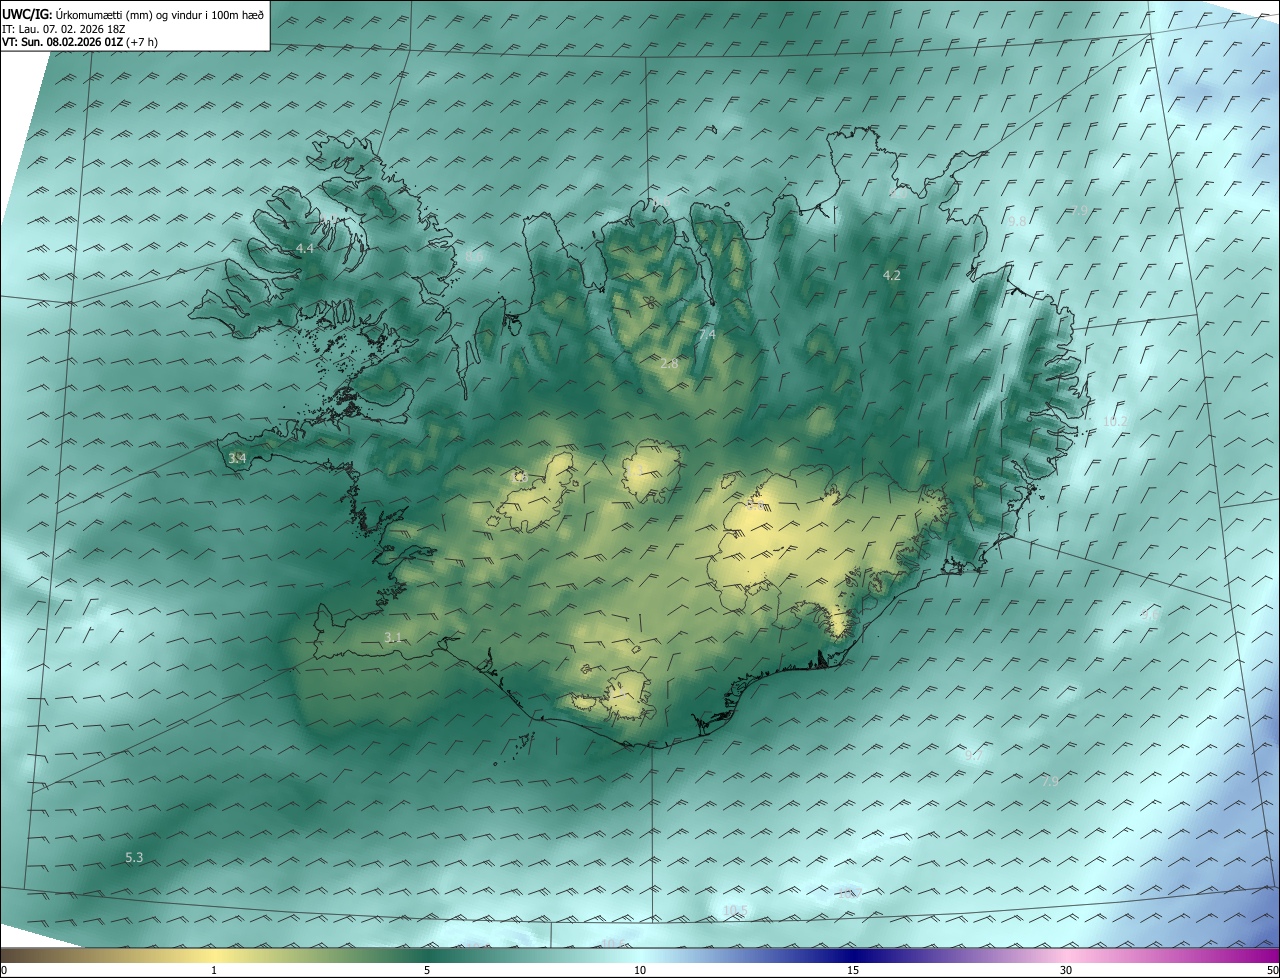Click the 2.8 value in north Iceland
1280x978 pixels.
(x=669, y=364)
